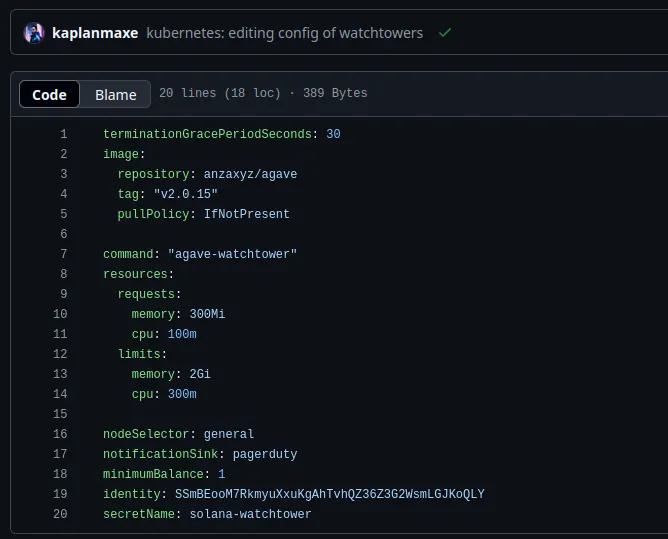This screenshot has height=539, width=668.
Task: Click line number 7 for command
Action: tap(63, 254)
